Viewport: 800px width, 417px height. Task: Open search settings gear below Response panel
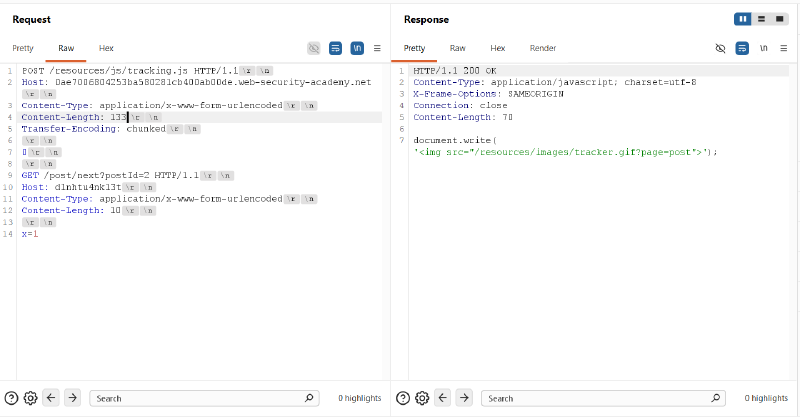point(422,398)
